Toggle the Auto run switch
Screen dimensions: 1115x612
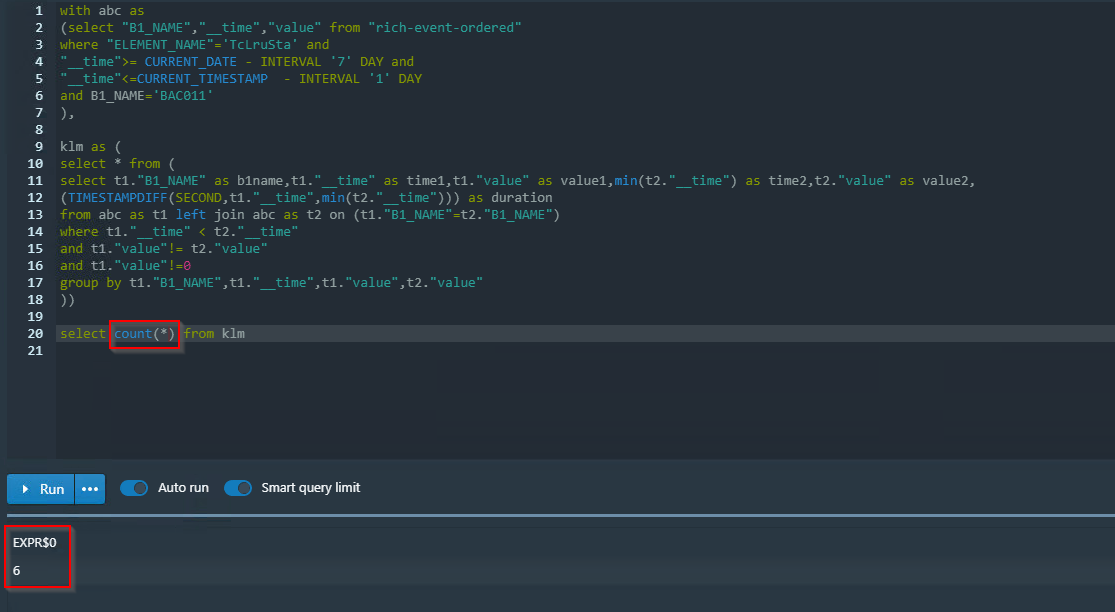(134, 488)
